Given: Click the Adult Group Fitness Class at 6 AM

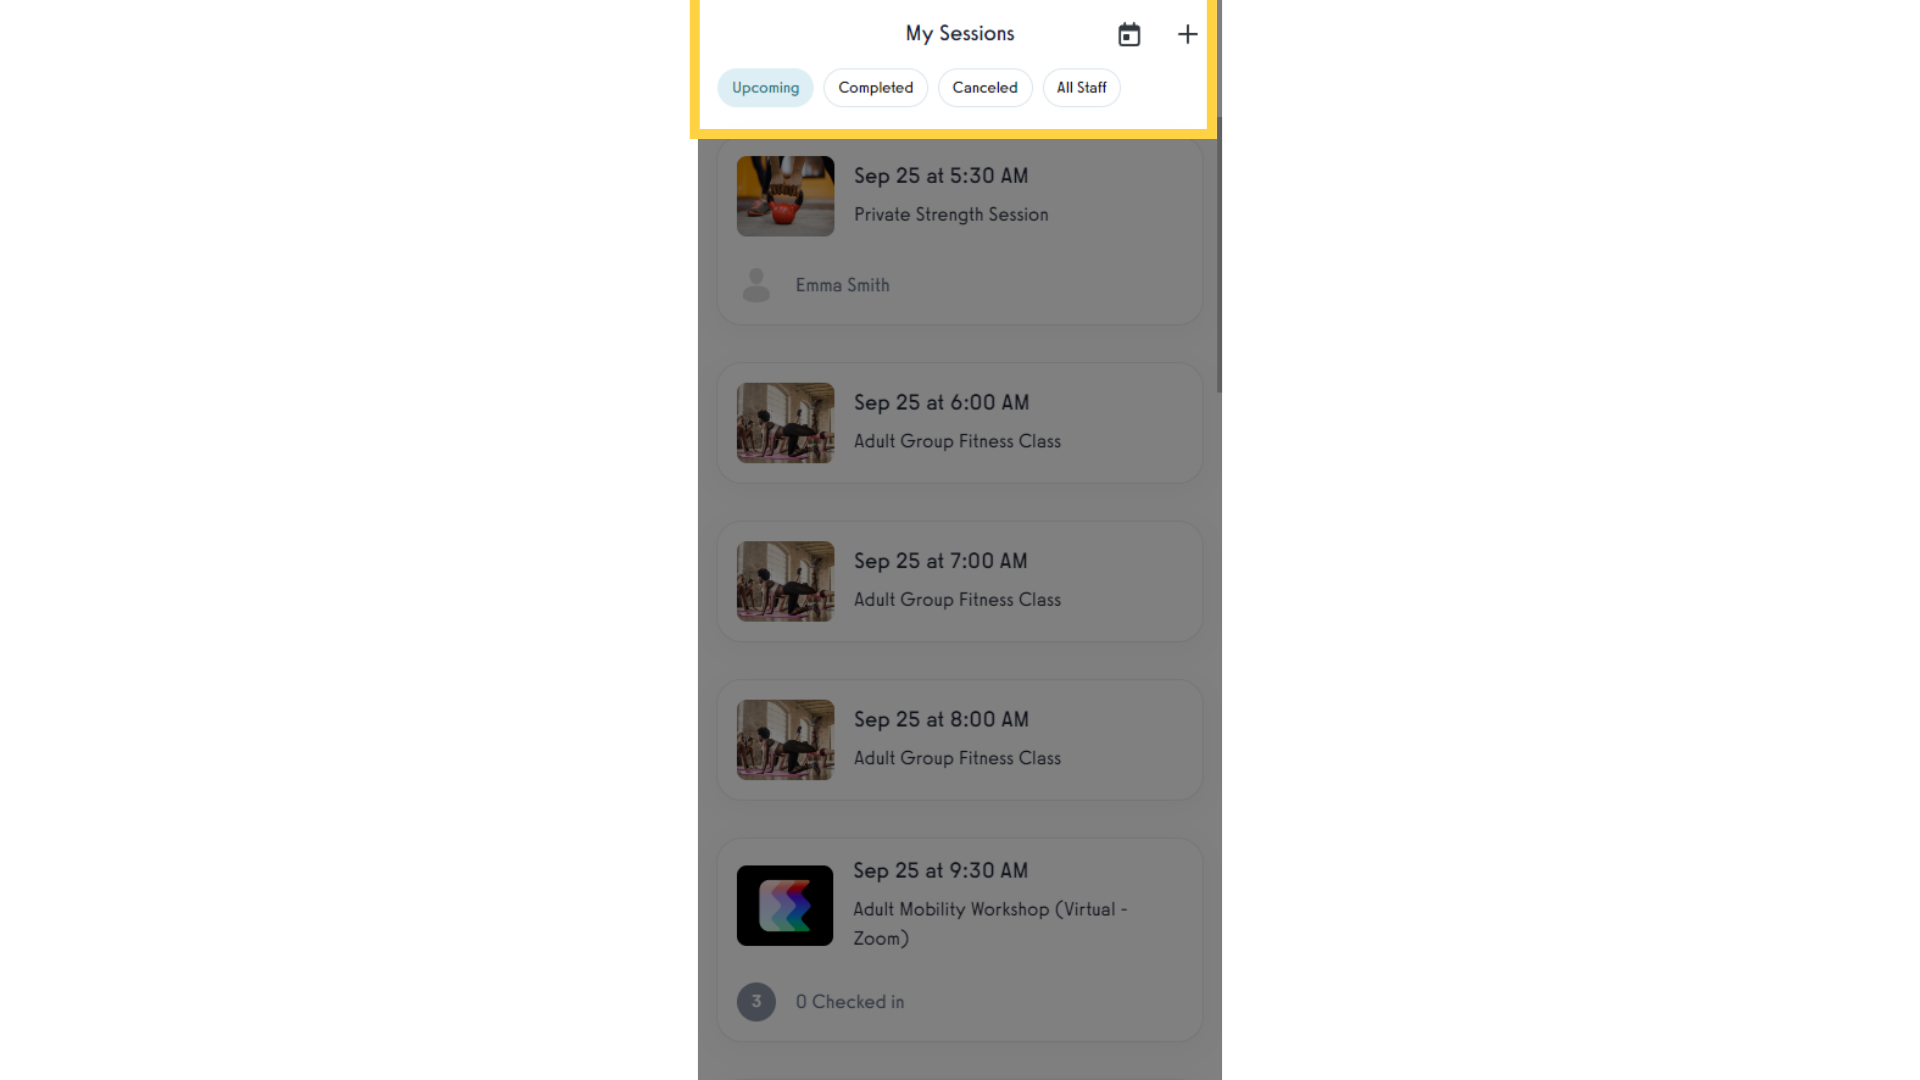Looking at the screenshot, I should 959,422.
